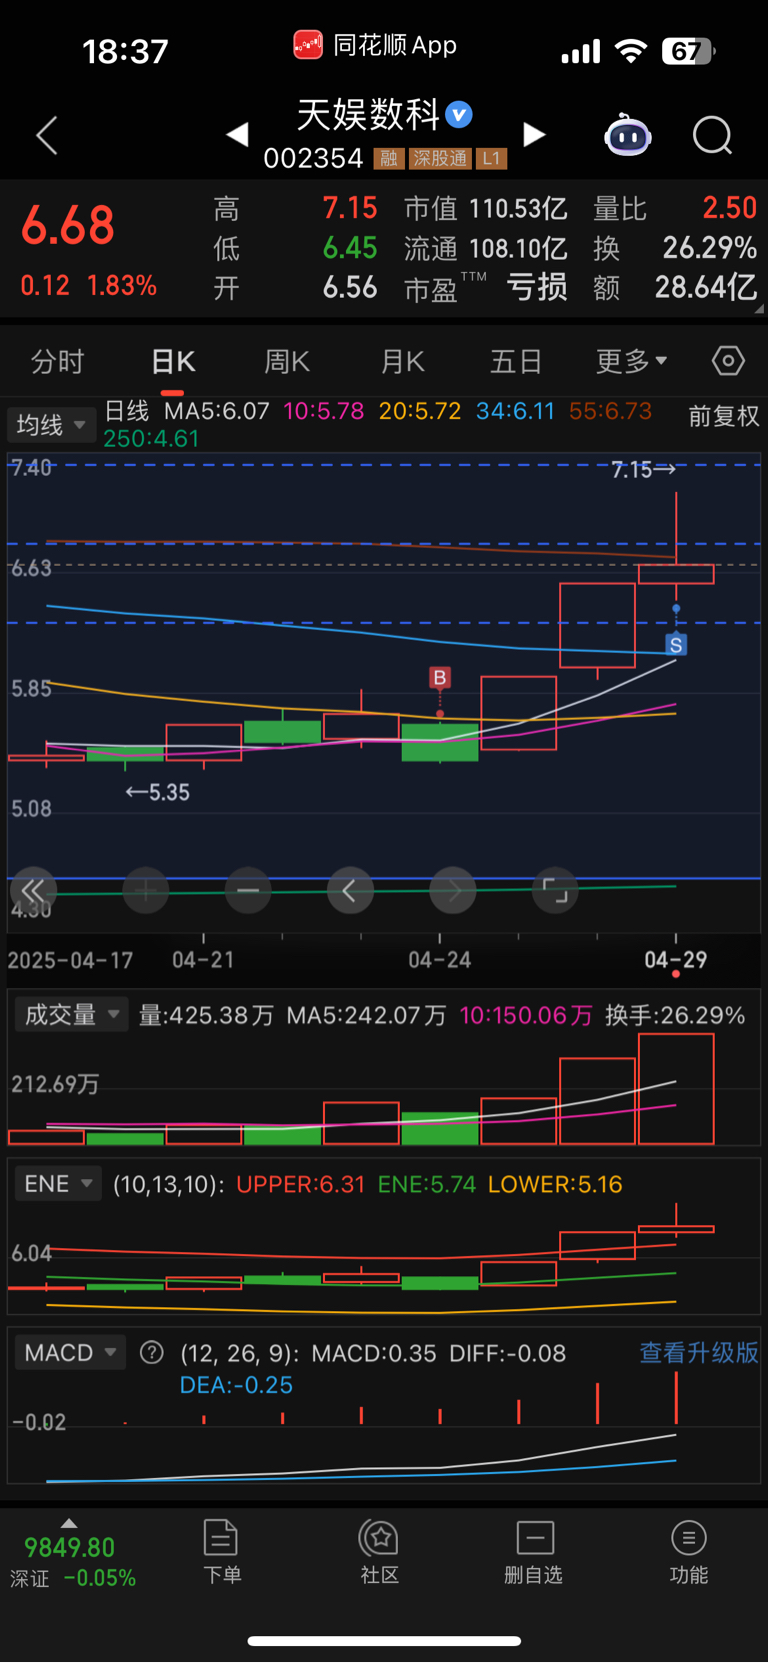Screen dimensions: 768x1663
Task: Switch to previous stock with left triangle
Action: point(237,134)
